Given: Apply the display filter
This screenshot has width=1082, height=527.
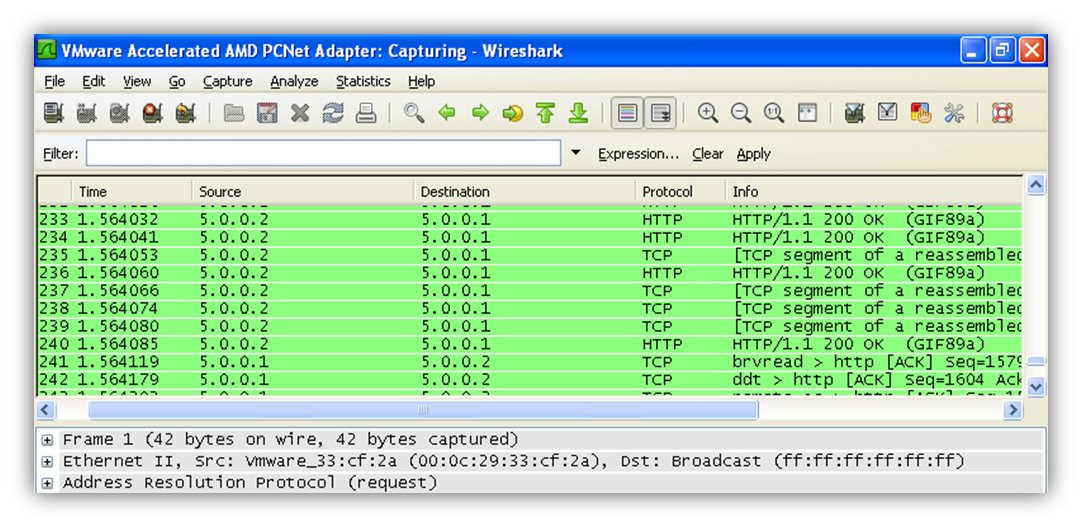Looking at the screenshot, I should coord(754,154).
